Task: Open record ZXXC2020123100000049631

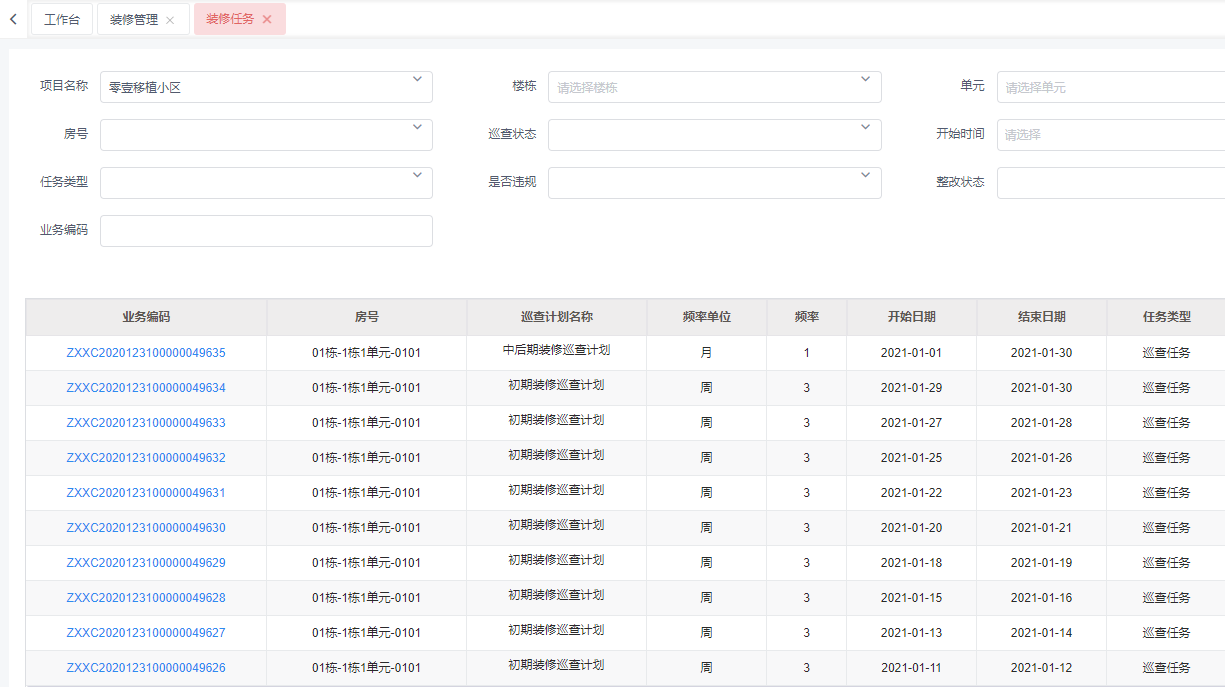Action: 146,493
